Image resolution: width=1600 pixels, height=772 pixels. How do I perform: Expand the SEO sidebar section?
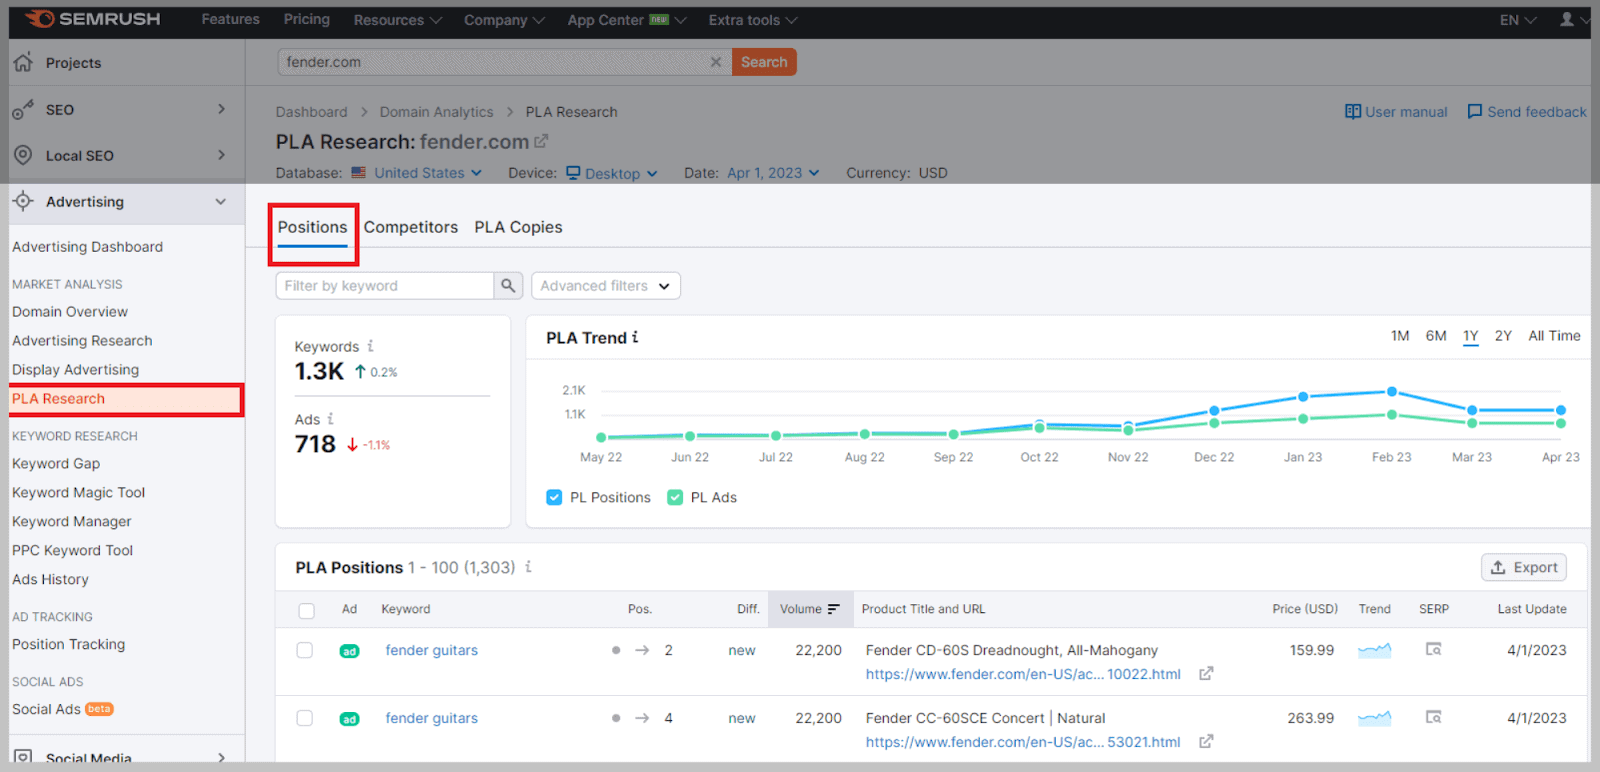[221, 109]
